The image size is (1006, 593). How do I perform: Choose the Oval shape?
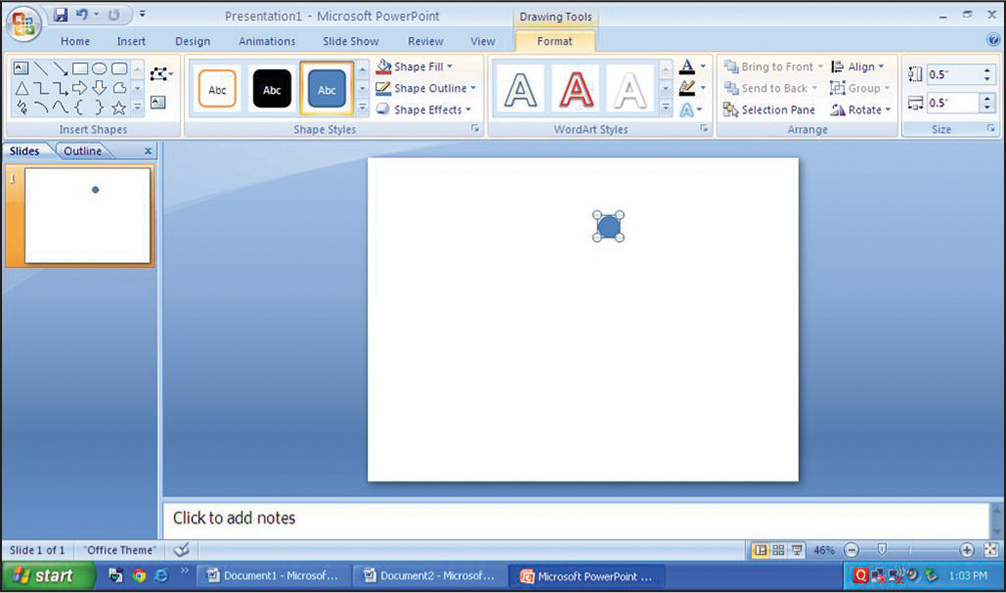coord(99,68)
